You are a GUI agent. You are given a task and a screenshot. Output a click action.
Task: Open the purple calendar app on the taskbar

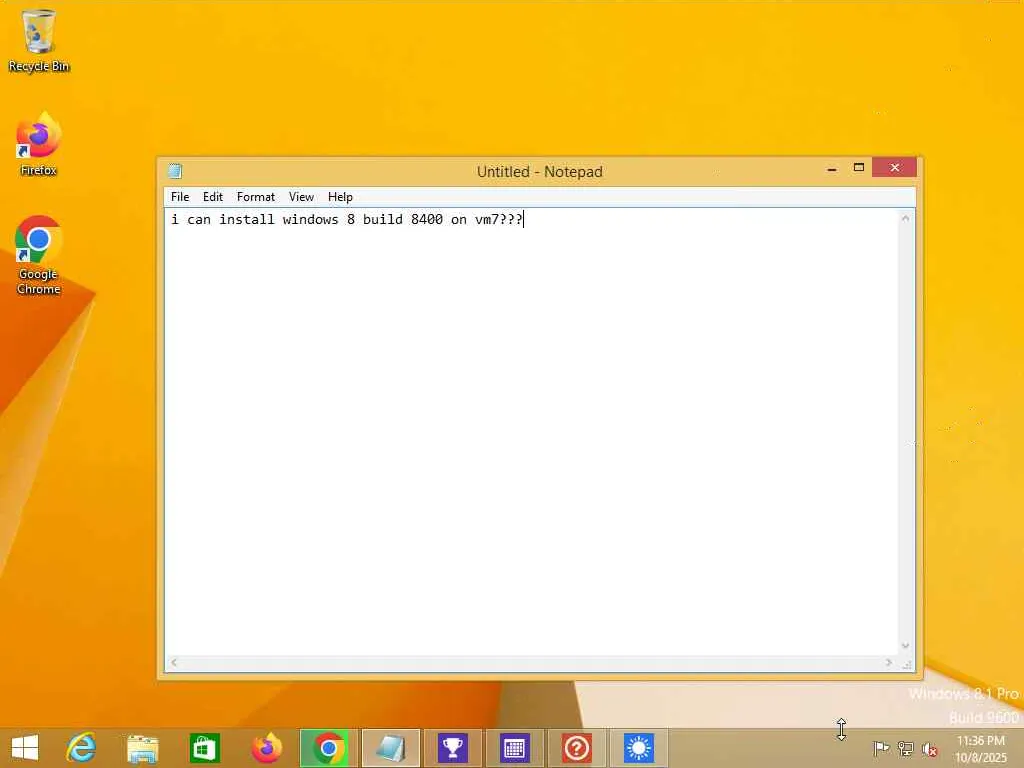[x=515, y=748]
